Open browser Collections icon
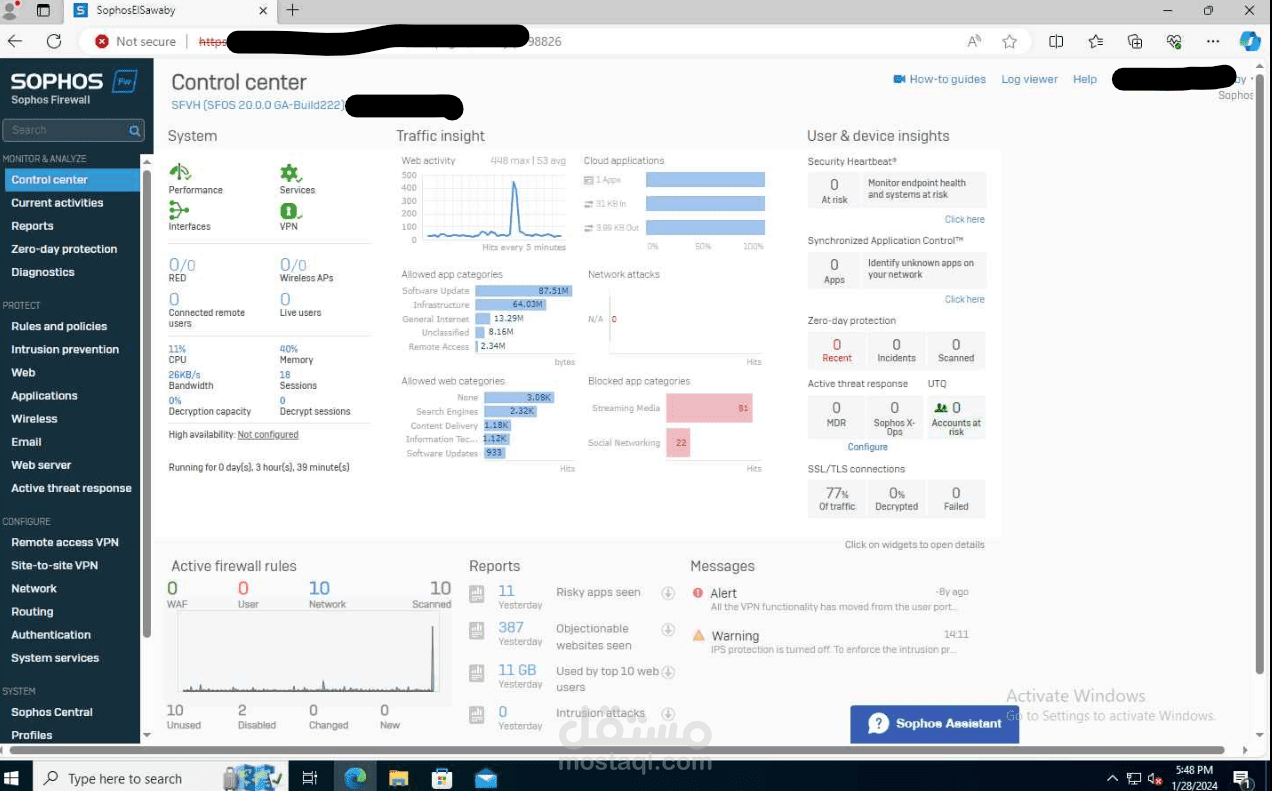 (1134, 41)
